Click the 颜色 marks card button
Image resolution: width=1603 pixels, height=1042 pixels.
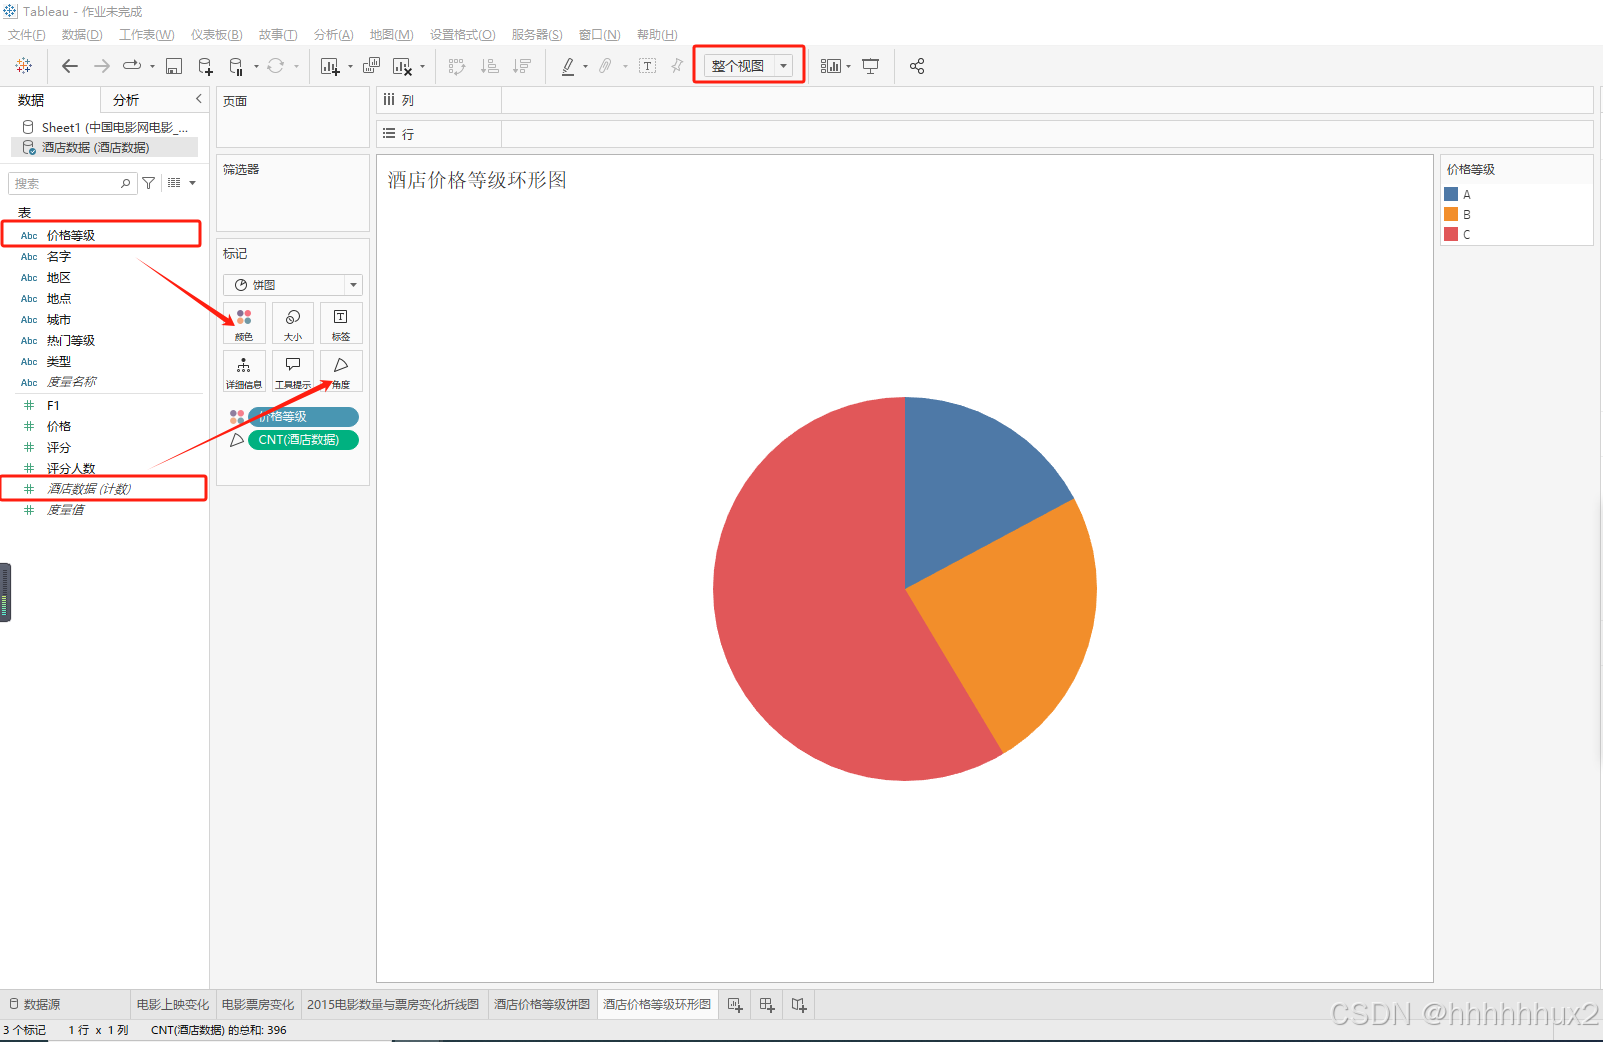pyautogui.click(x=244, y=324)
